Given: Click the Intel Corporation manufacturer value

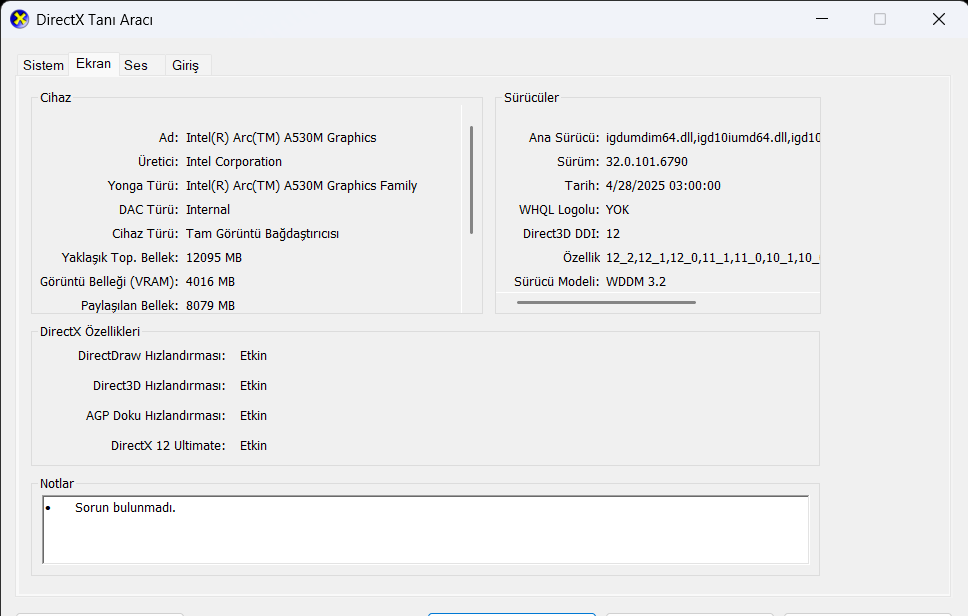Looking at the screenshot, I should pos(234,162).
